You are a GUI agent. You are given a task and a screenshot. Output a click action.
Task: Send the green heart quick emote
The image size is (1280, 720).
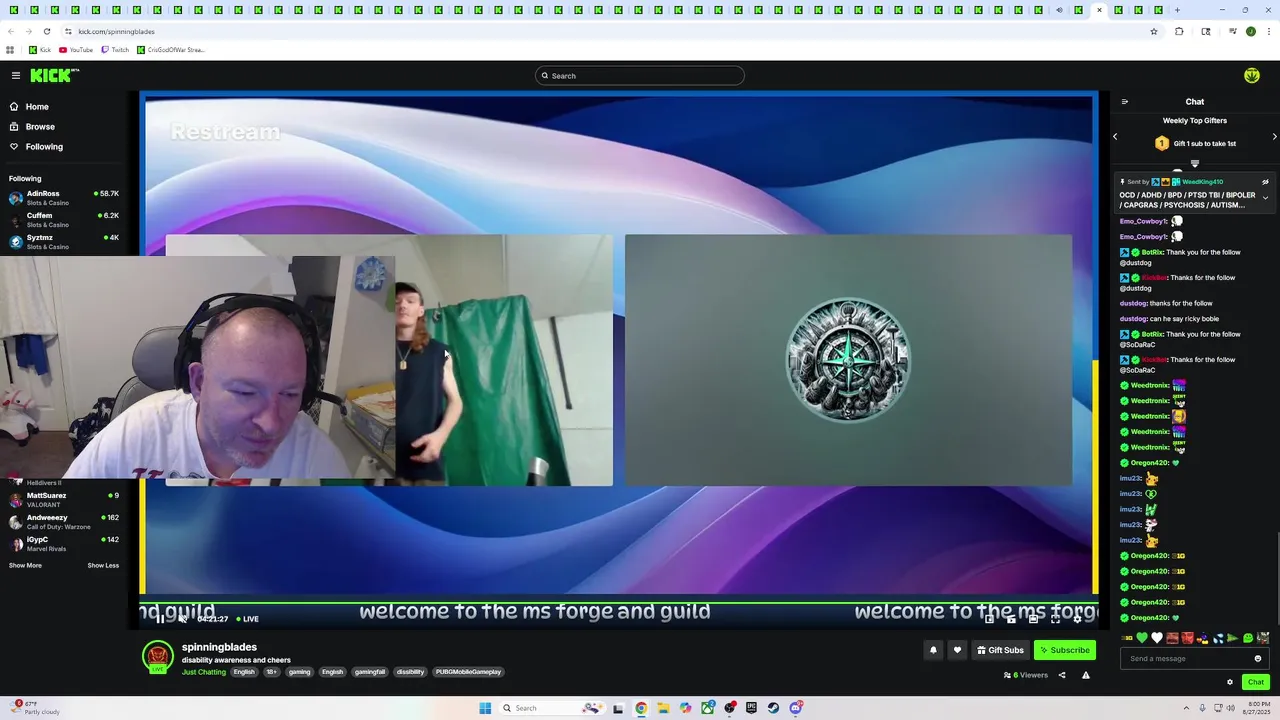[1142, 638]
